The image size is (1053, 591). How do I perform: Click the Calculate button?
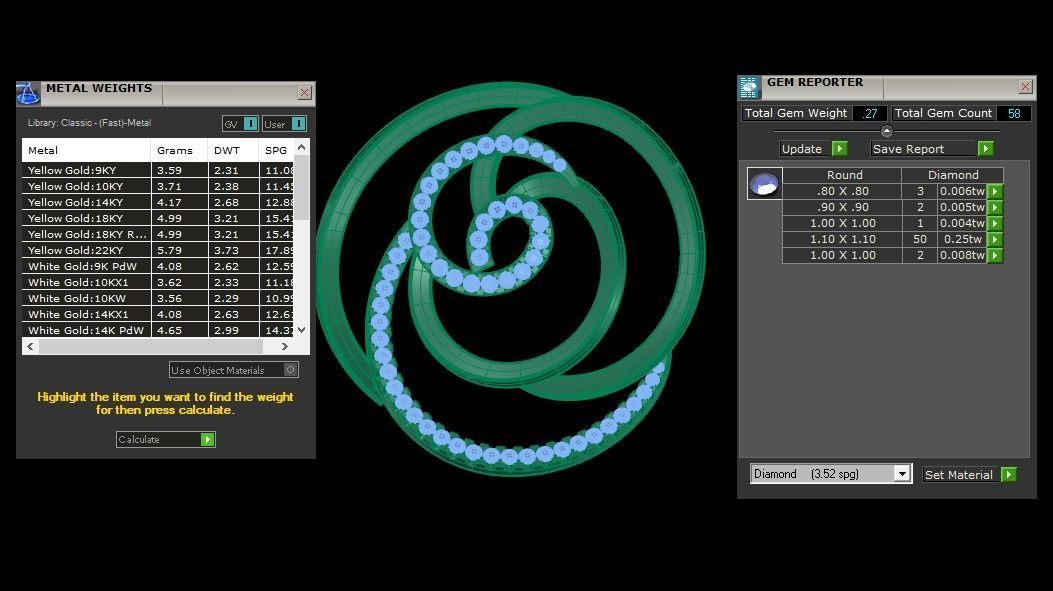[166, 439]
